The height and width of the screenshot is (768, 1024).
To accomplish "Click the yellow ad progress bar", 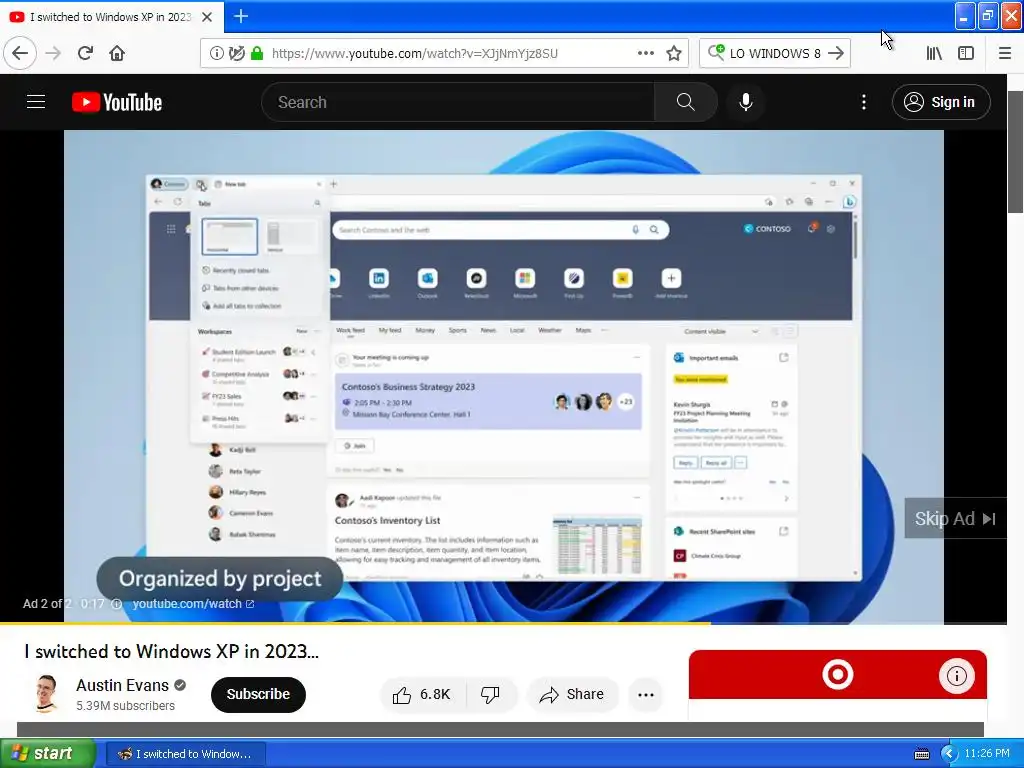I will 355,623.
